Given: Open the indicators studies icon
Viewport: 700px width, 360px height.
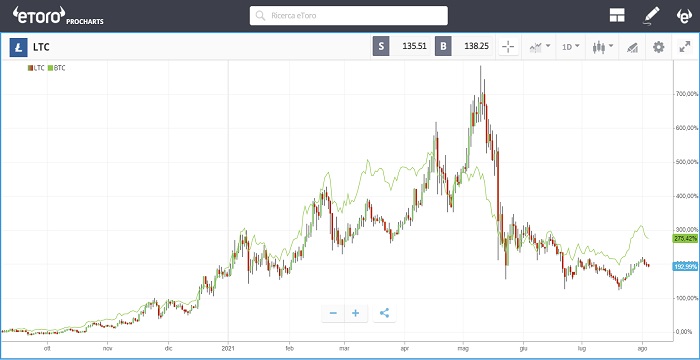Looking at the screenshot, I should (632, 47).
